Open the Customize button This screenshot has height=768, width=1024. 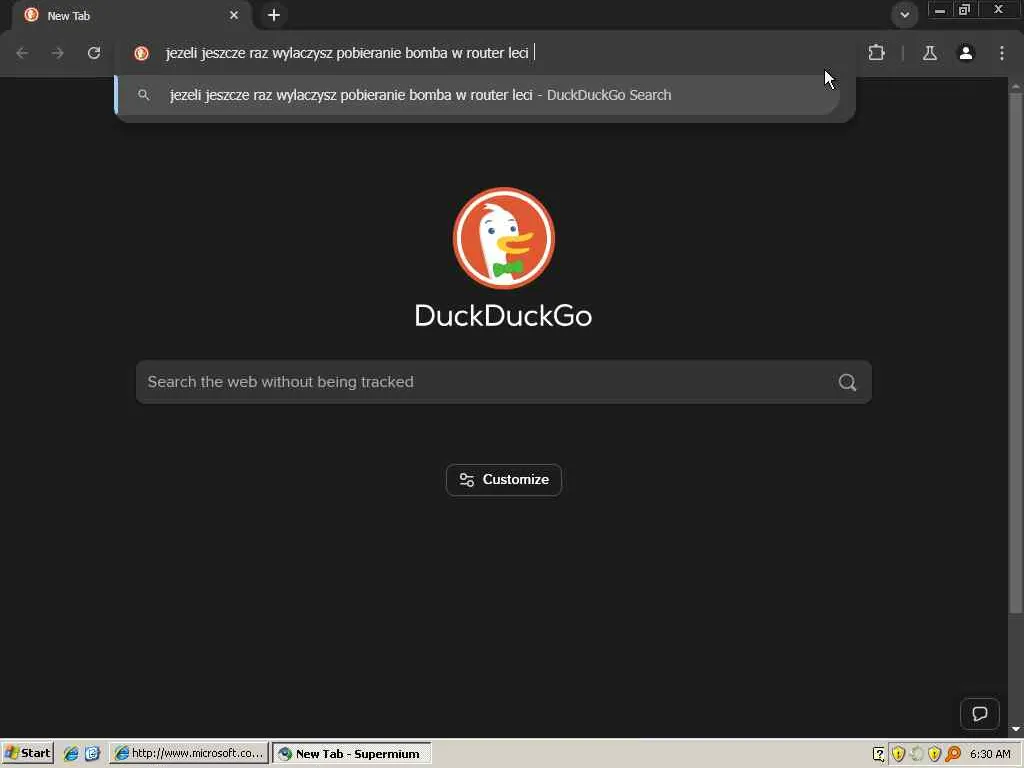504,480
